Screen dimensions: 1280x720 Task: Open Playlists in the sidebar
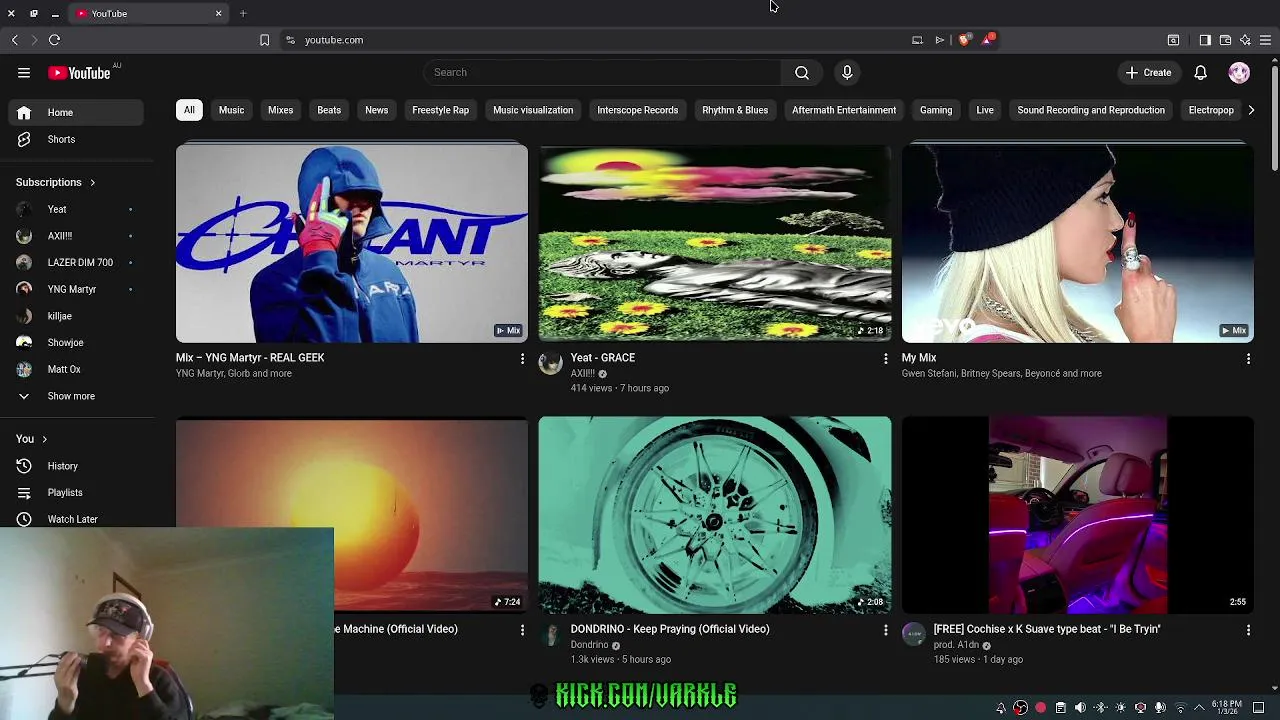[x=76, y=493]
